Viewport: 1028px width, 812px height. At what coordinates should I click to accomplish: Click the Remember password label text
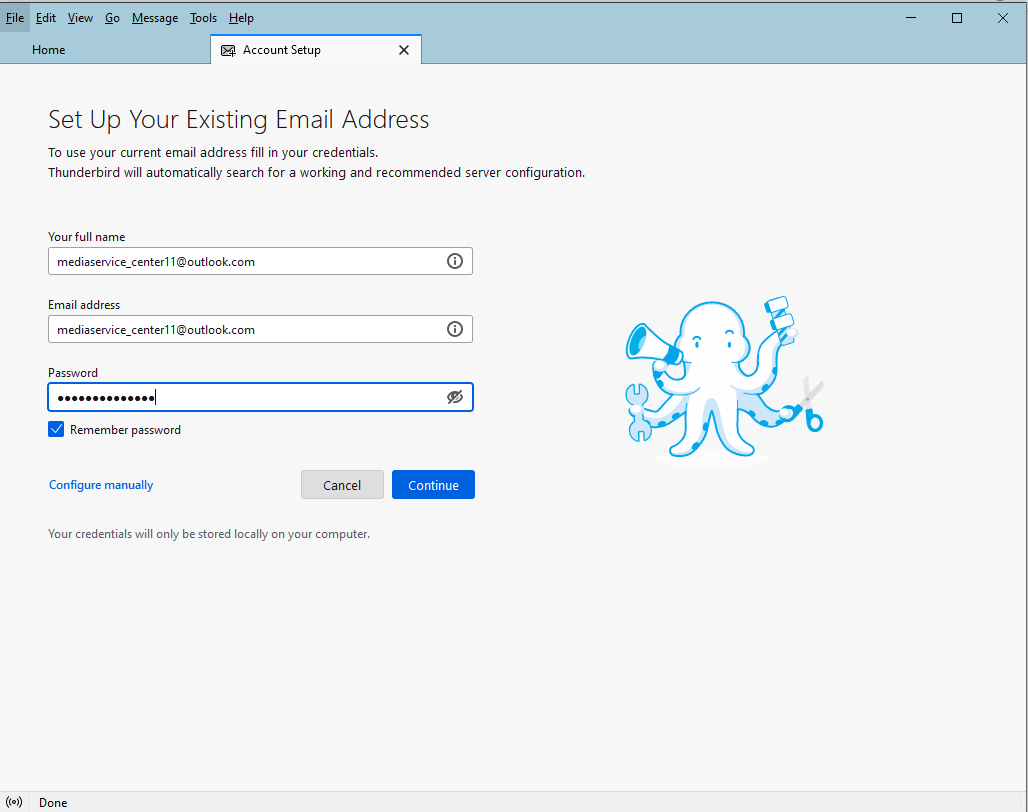point(125,430)
